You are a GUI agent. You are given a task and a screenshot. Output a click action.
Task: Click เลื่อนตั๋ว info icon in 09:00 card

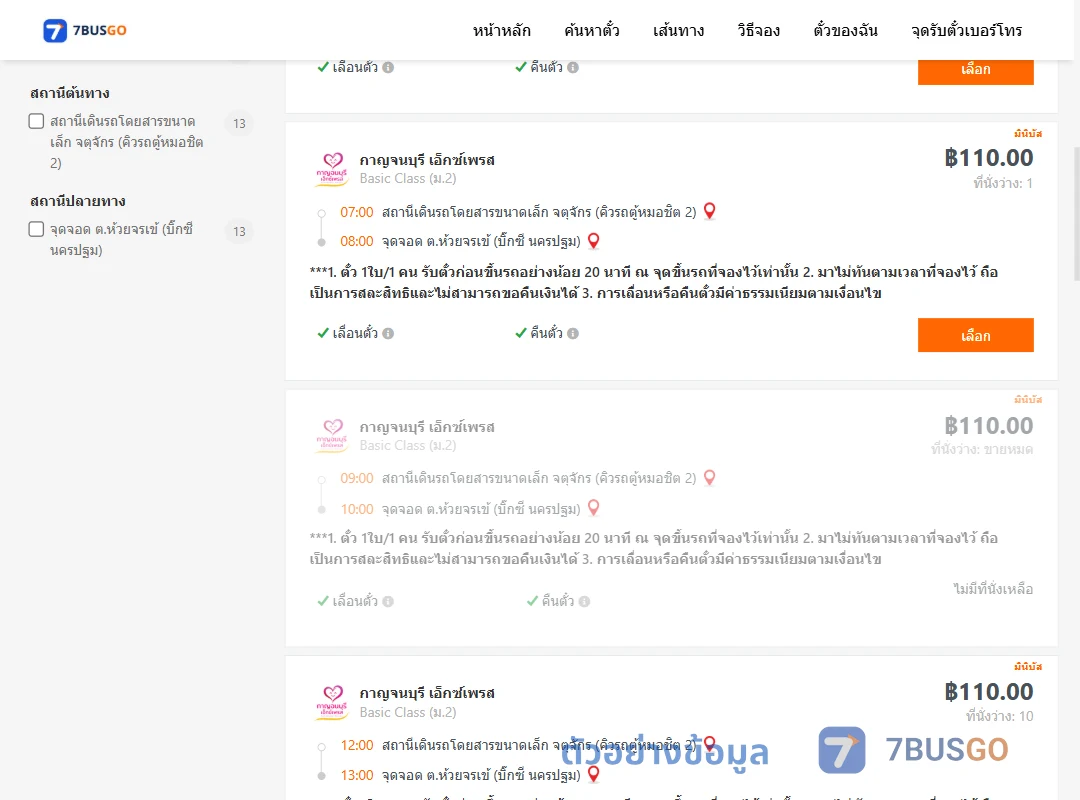coord(388,602)
